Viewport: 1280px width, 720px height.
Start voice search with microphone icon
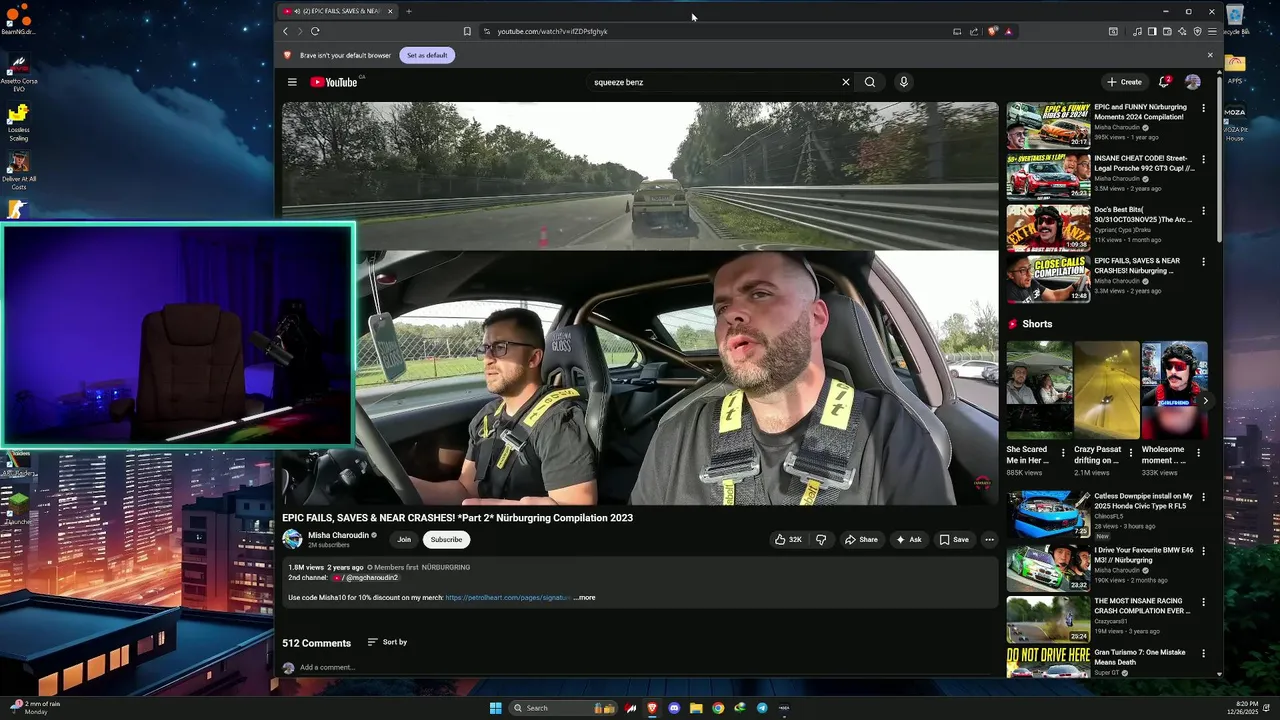coord(903,82)
